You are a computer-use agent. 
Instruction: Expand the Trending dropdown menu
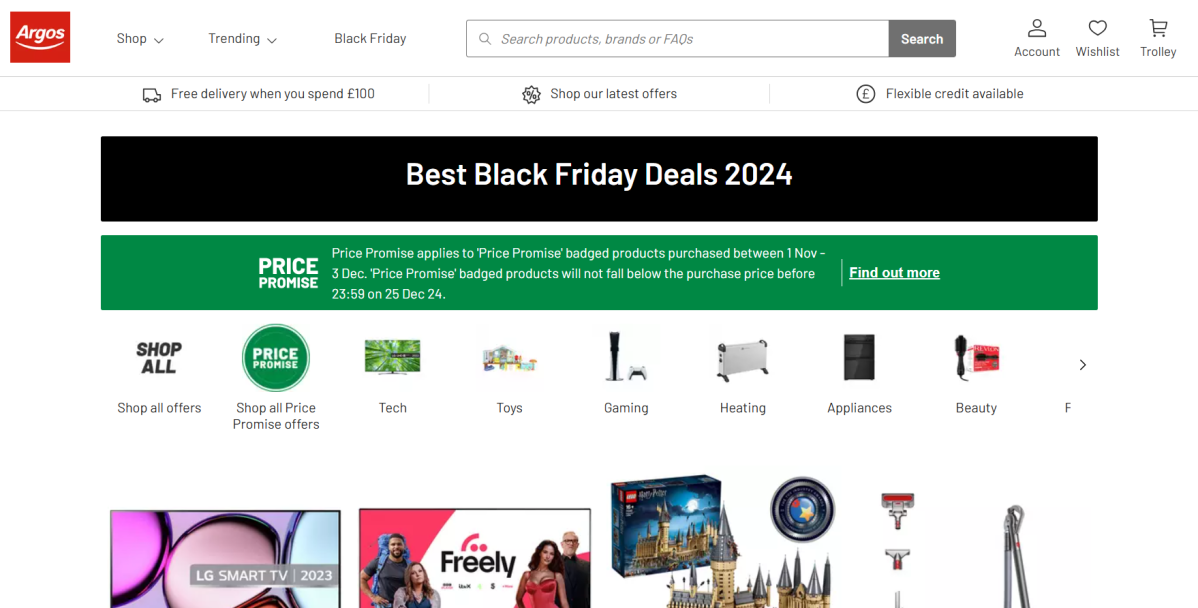(241, 38)
